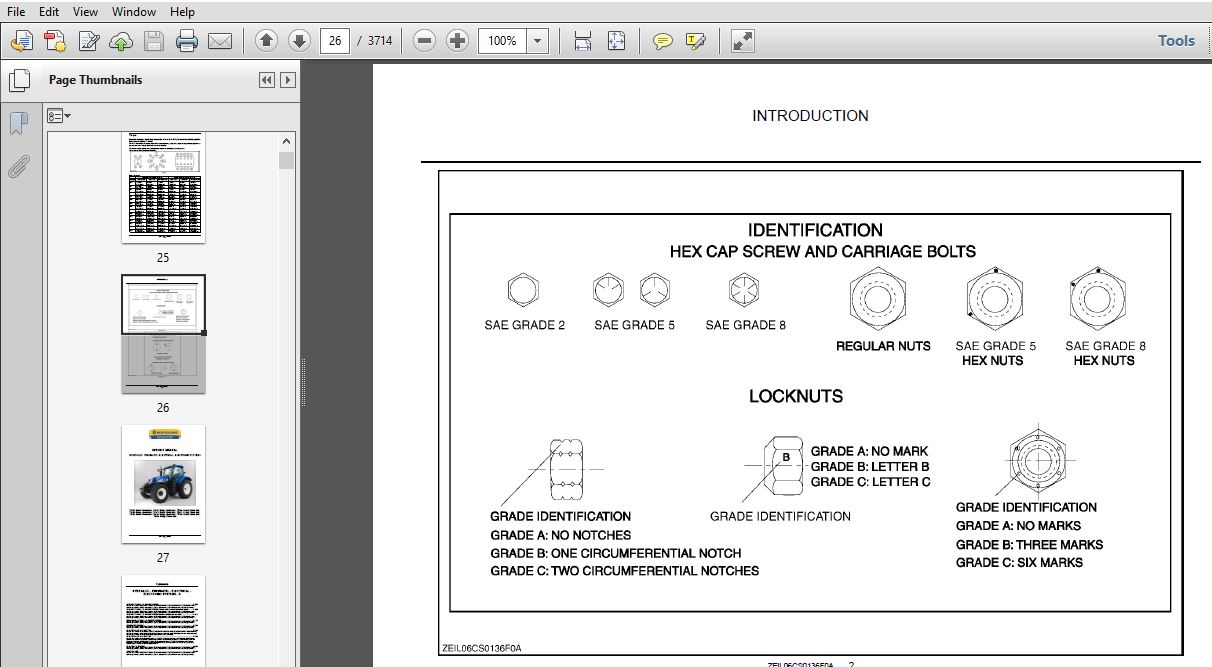The image size is (1212, 667).
Task: Select page 27 thumbnail with tractor
Action: 163,484
